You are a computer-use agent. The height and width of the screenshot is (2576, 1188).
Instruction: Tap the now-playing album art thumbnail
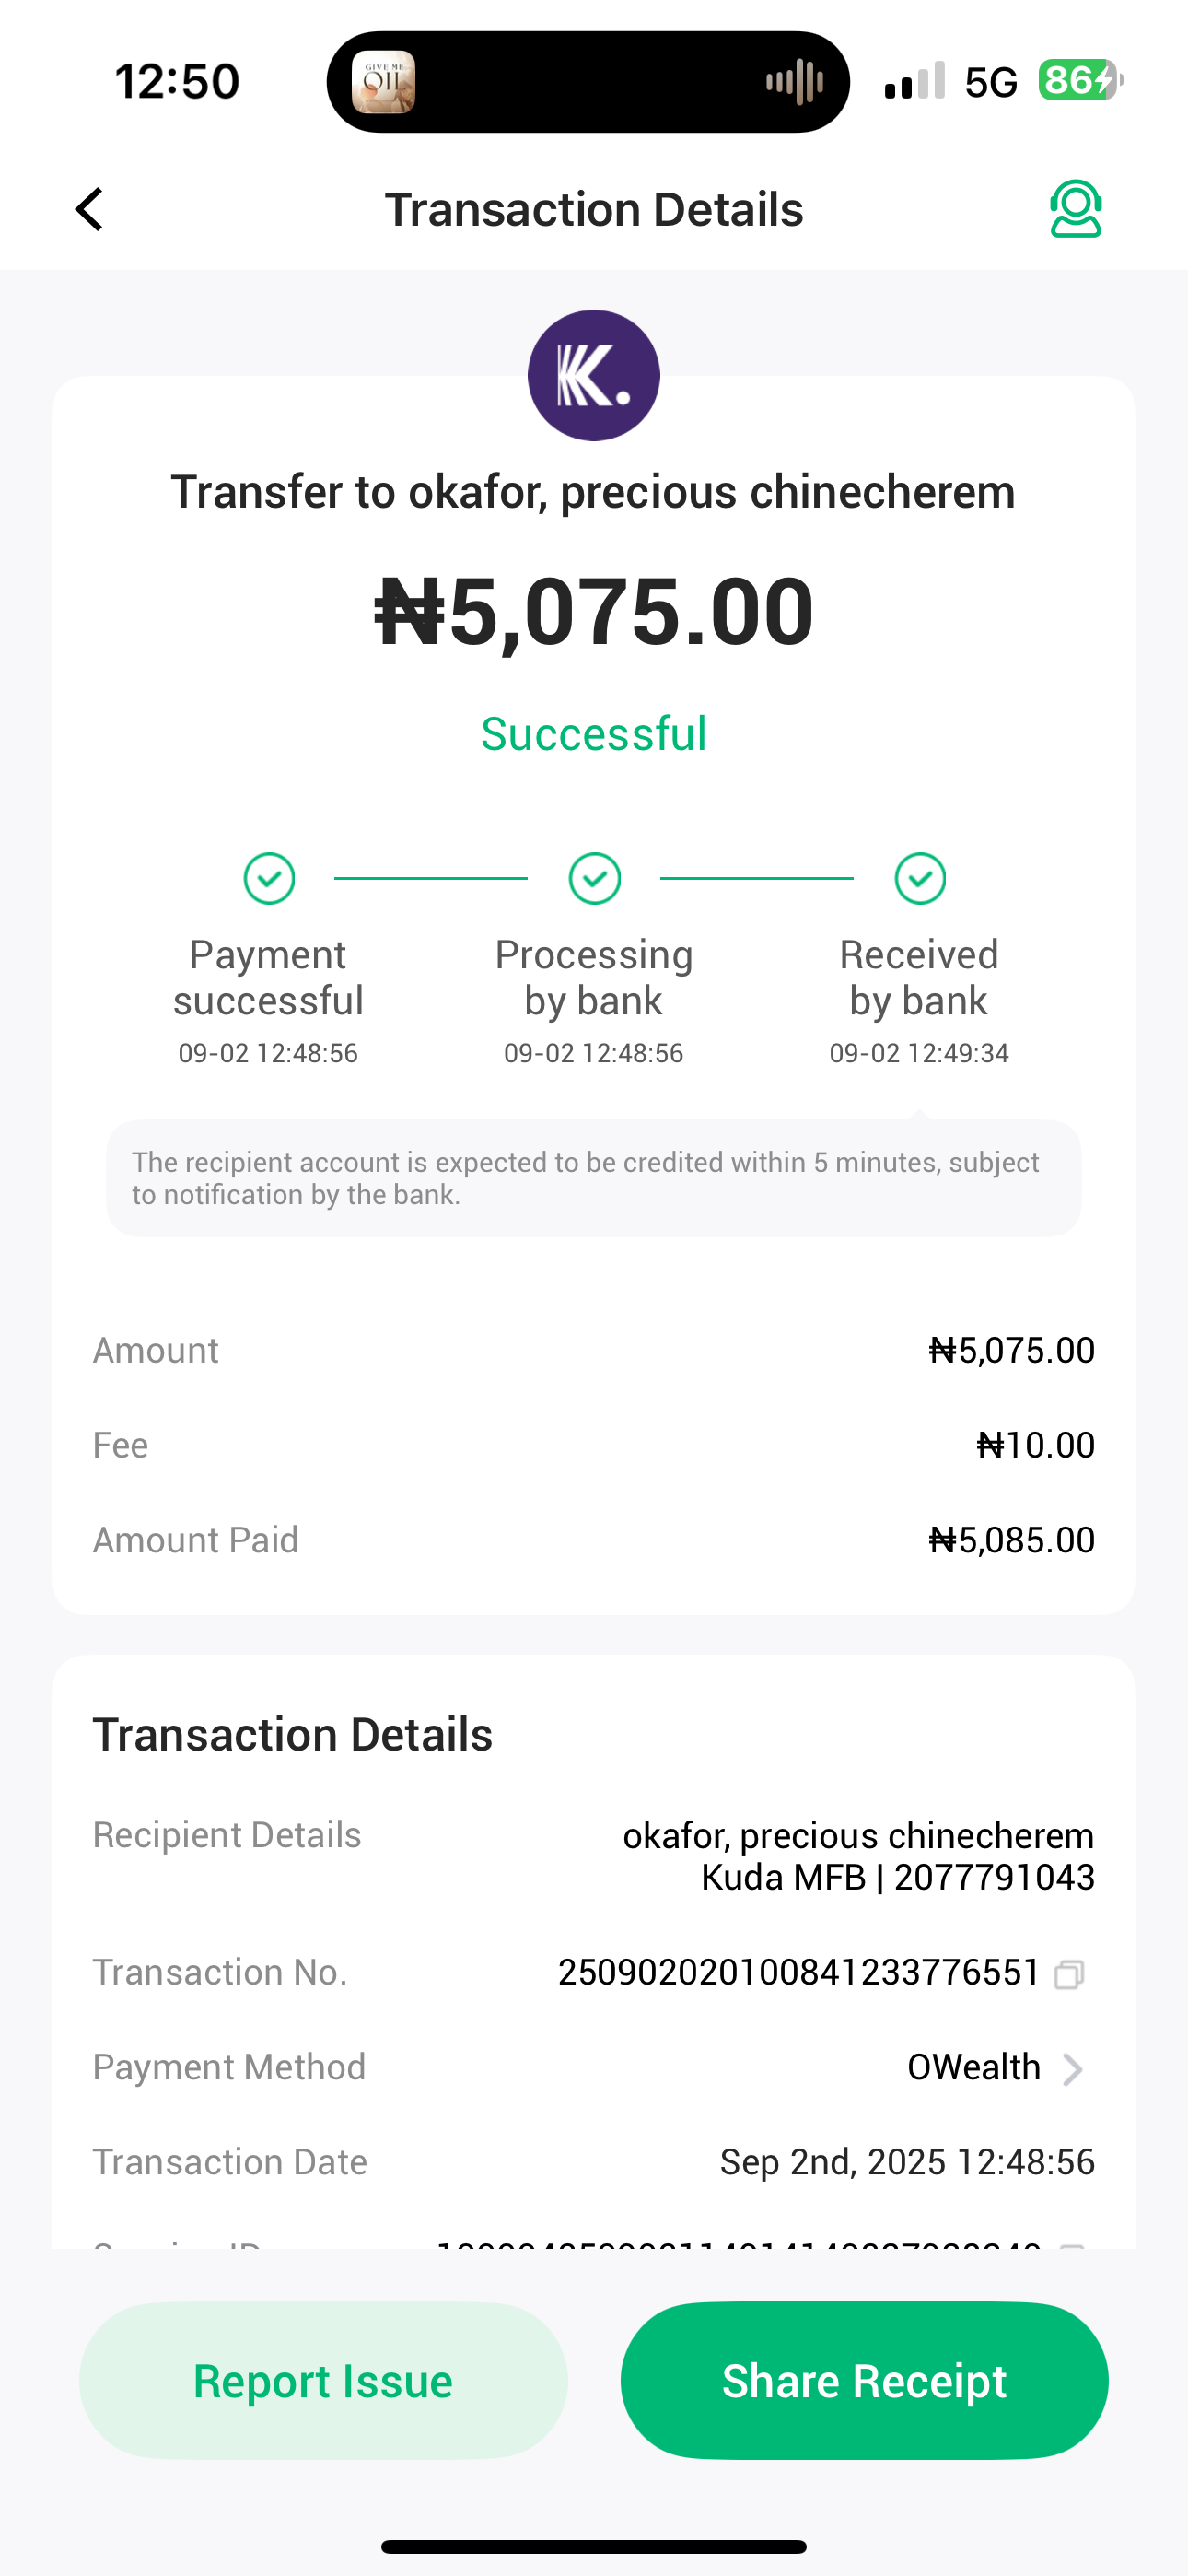(x=383, y=82)
